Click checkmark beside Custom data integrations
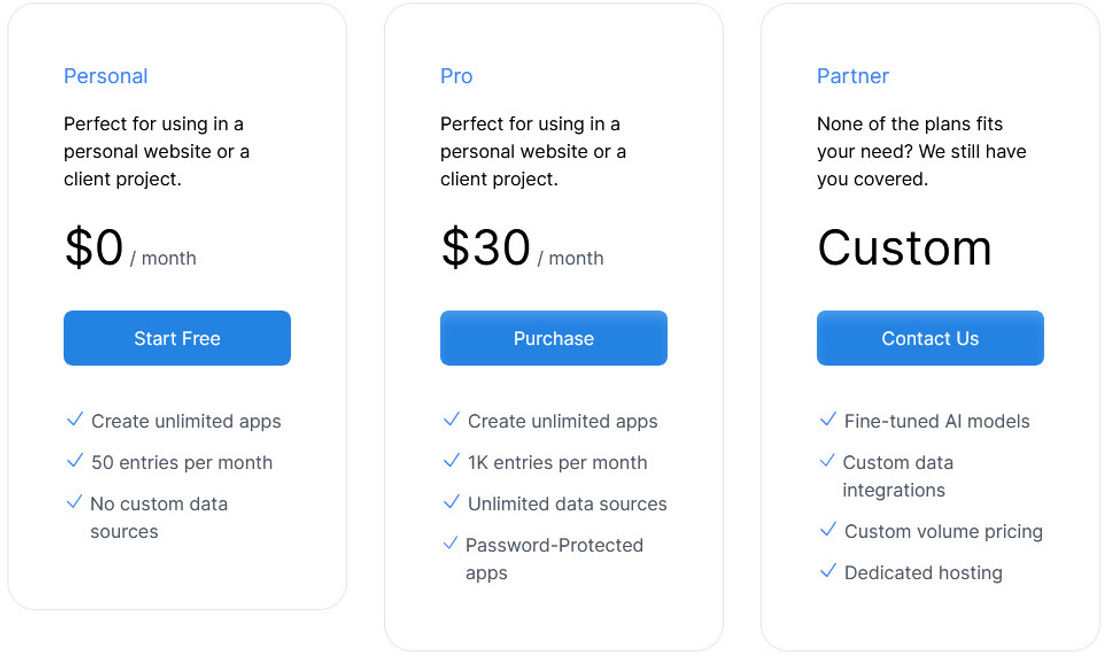The image size is (1108, 656). [827, 461]
